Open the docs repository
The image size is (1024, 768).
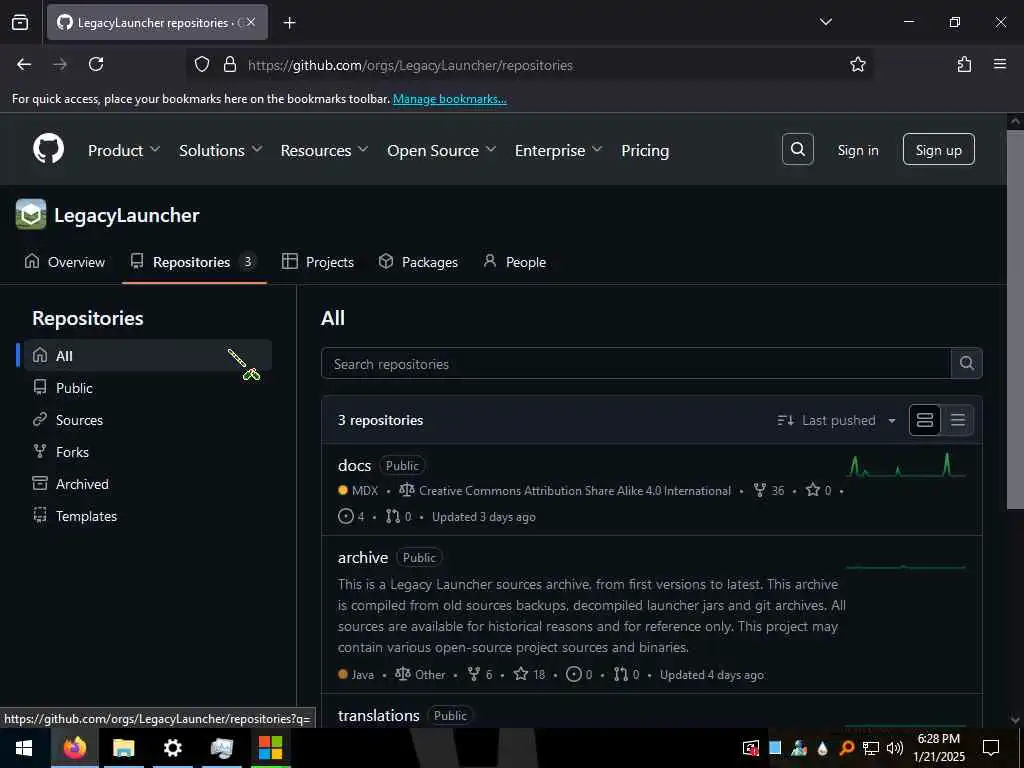pyautogui.click(x=354, y=465)
